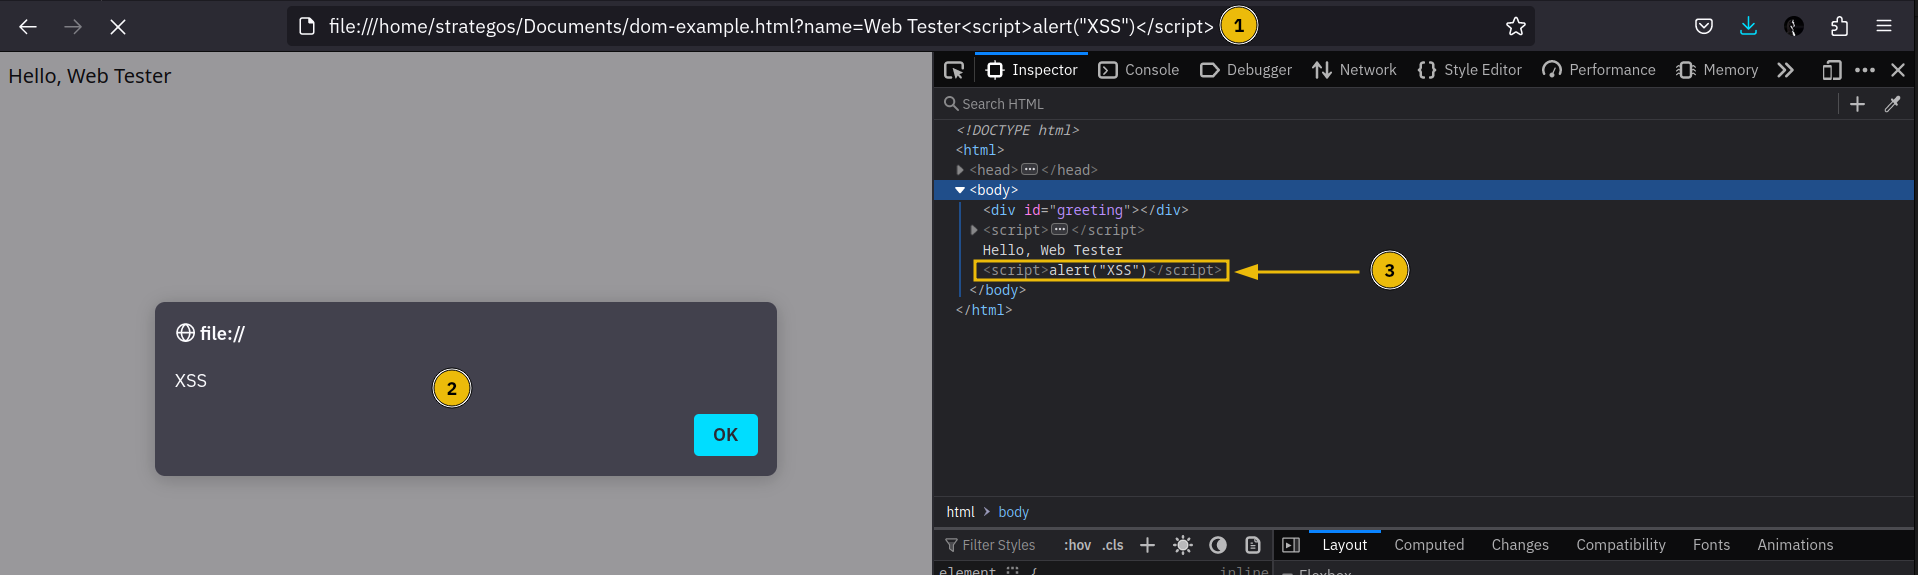Pick a color with the eyedropper tool
Screen dimensions: 1918x575
pos(1892,104)
